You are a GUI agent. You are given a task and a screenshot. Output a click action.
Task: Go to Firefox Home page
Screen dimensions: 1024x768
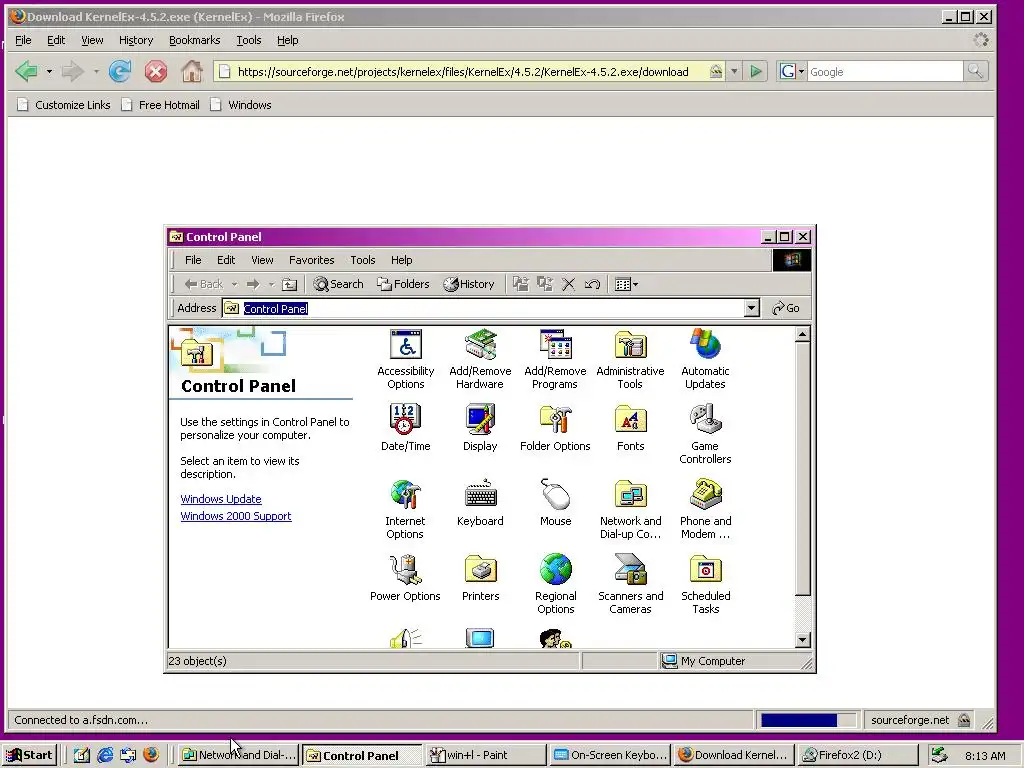click(x=191, y=71)
